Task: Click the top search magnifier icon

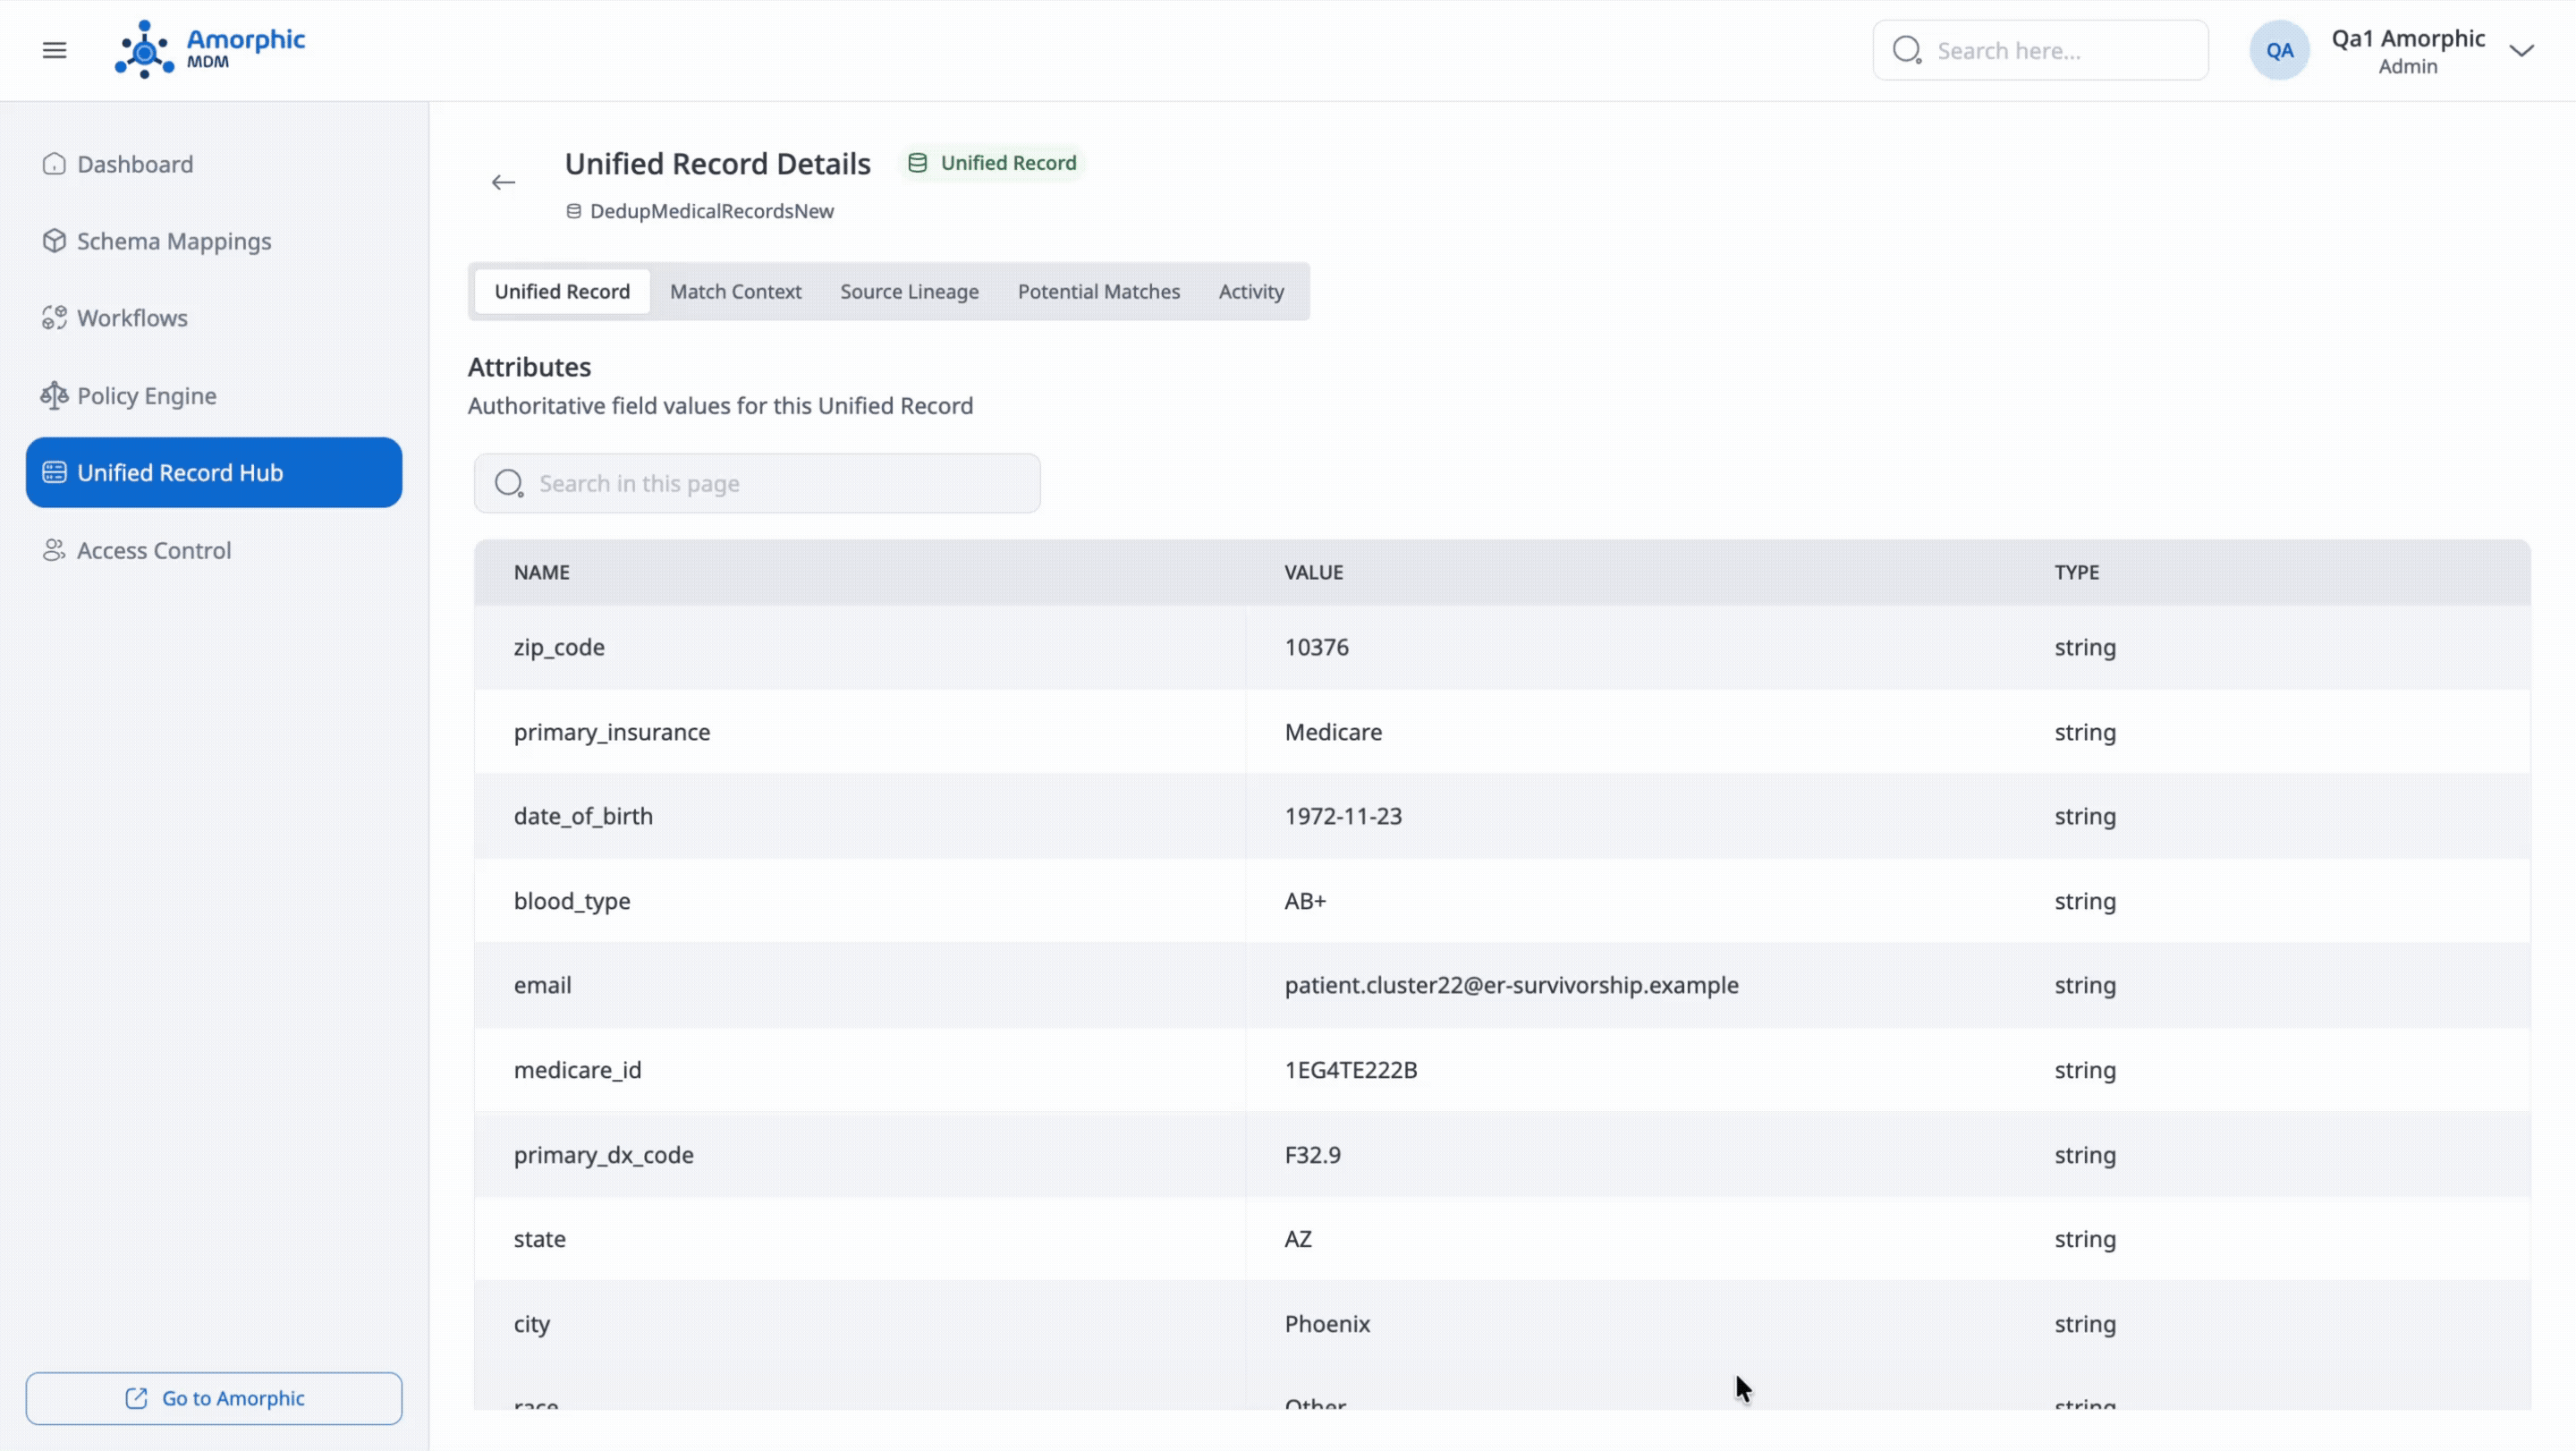Action: coord(1907,50)
